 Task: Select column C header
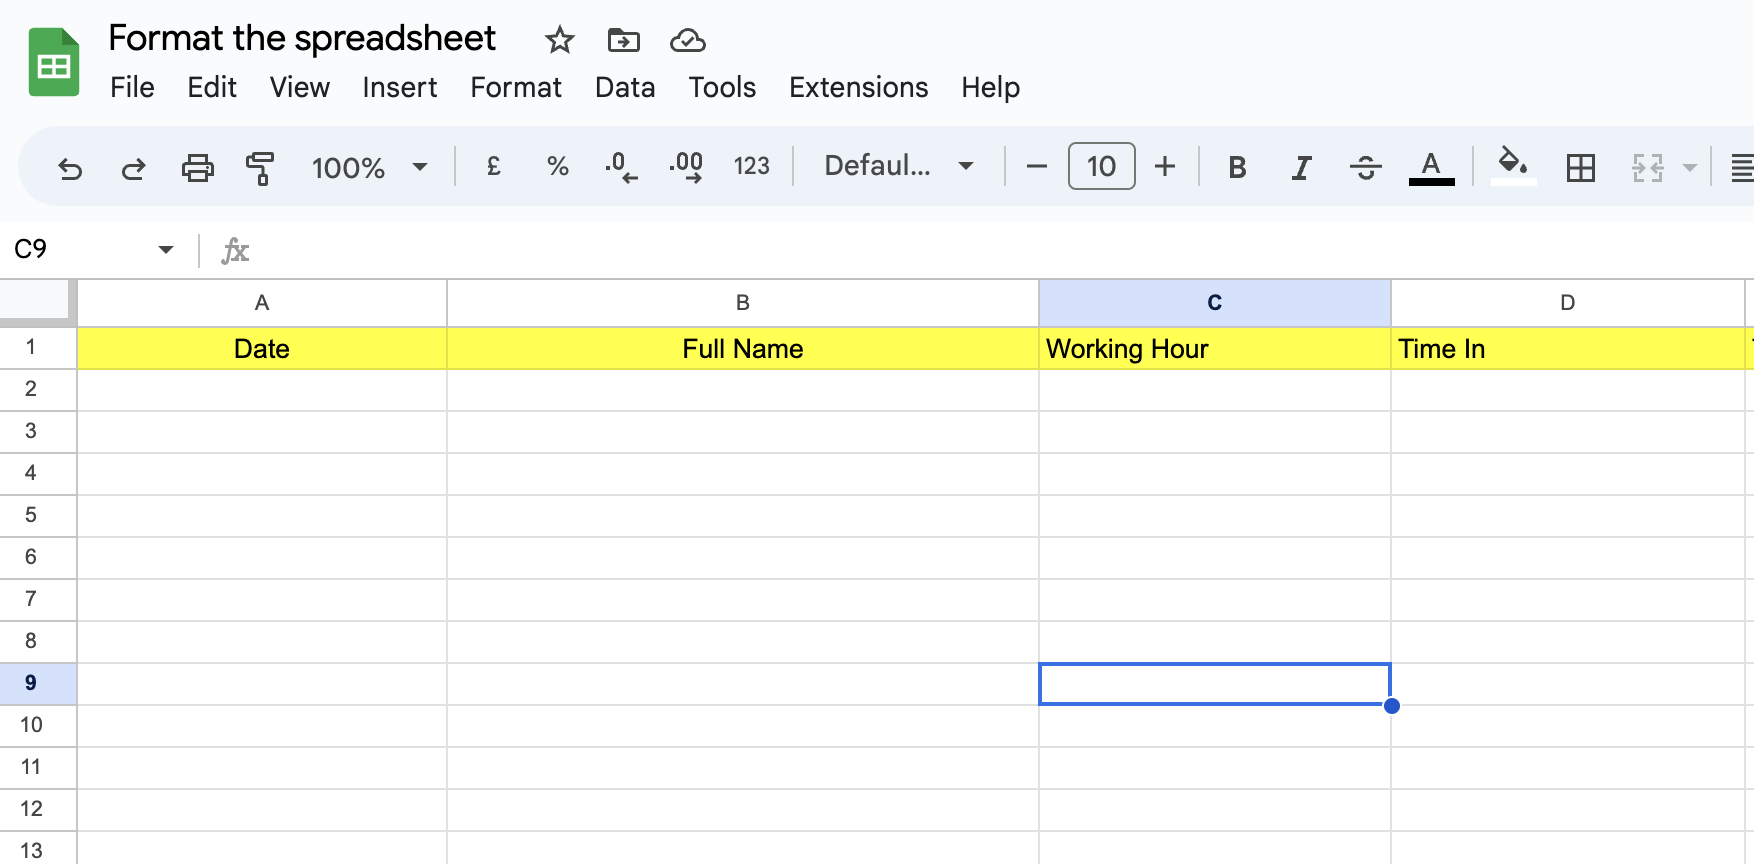(x=1215, y=303)
